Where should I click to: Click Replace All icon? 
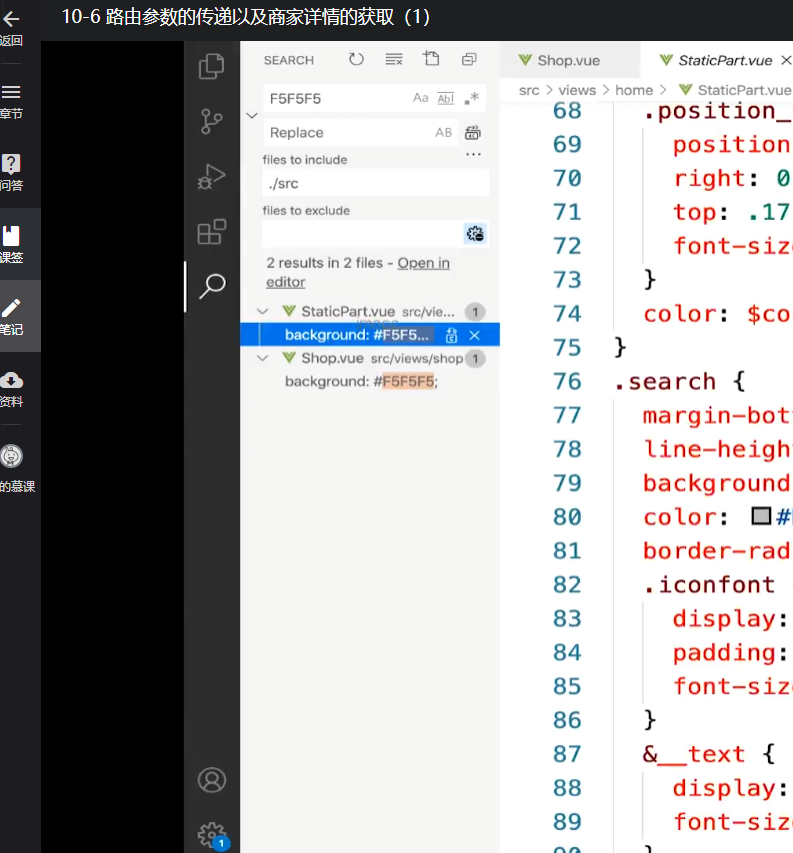tap(473, 132)
